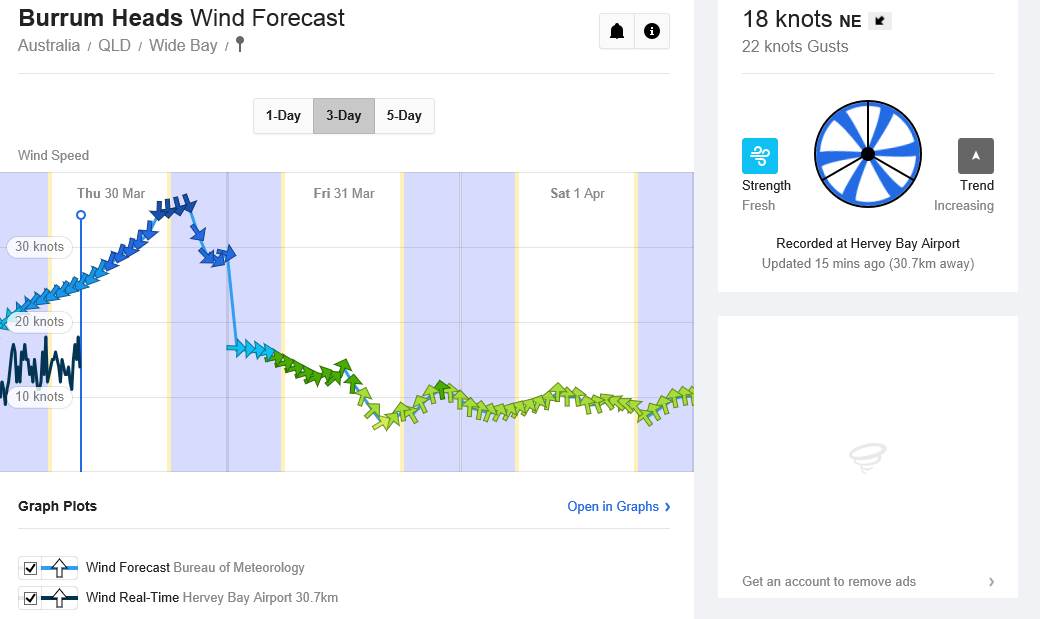Click the tornado placeholder icon in ad
Image resolution: width=1040 pixels, height=619 pixels.
tap(867, 457)
